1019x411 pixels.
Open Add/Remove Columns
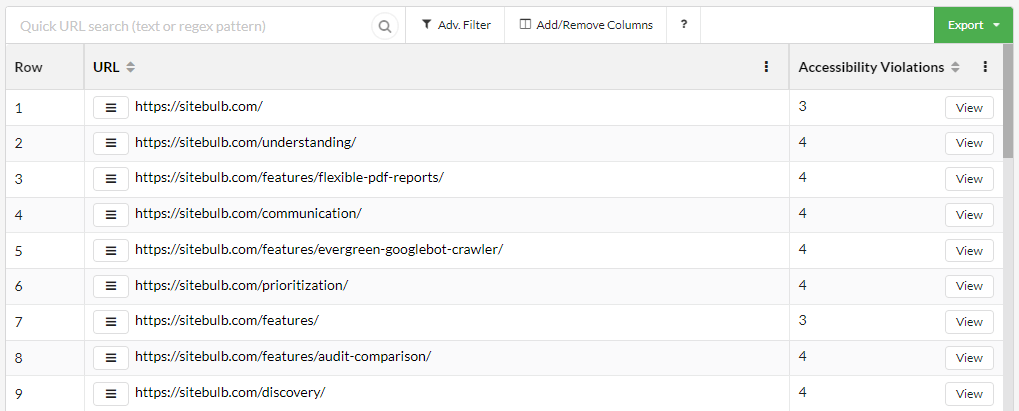point(586,25)
